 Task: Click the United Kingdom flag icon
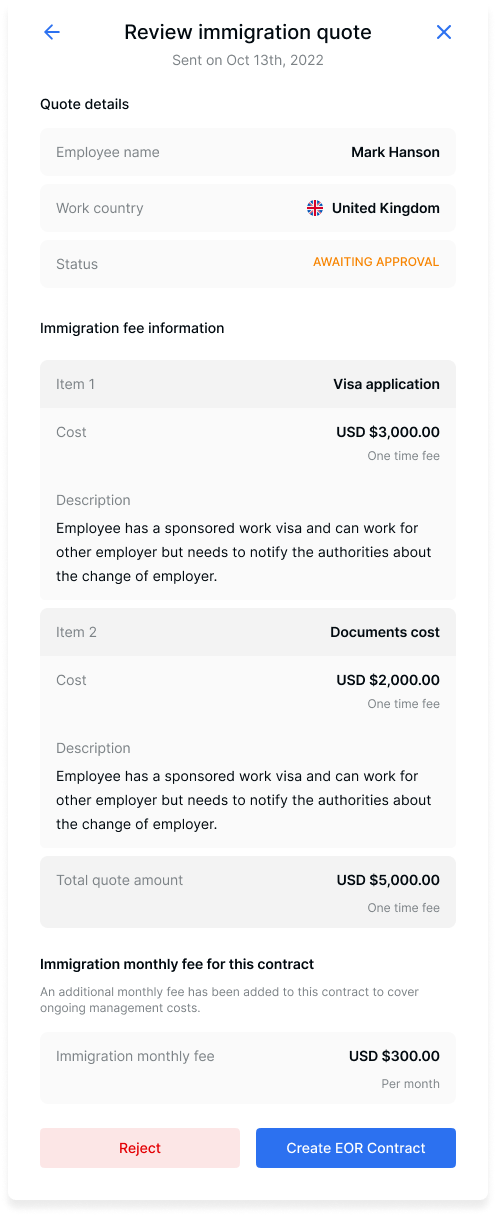coord(315,208)
